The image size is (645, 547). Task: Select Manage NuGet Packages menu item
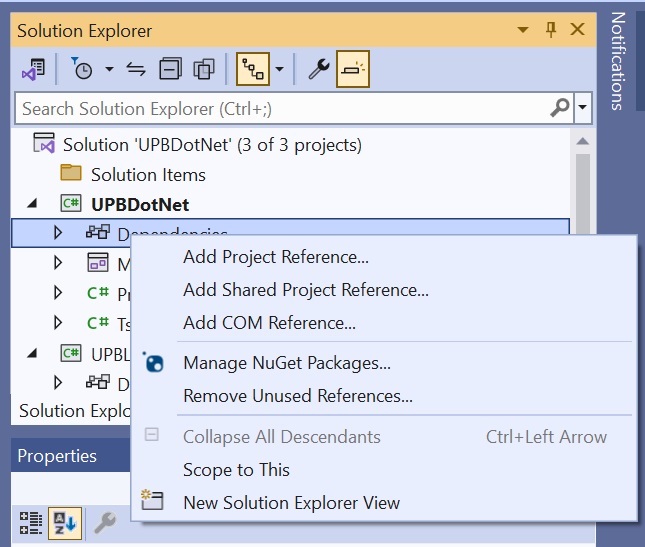286,363
